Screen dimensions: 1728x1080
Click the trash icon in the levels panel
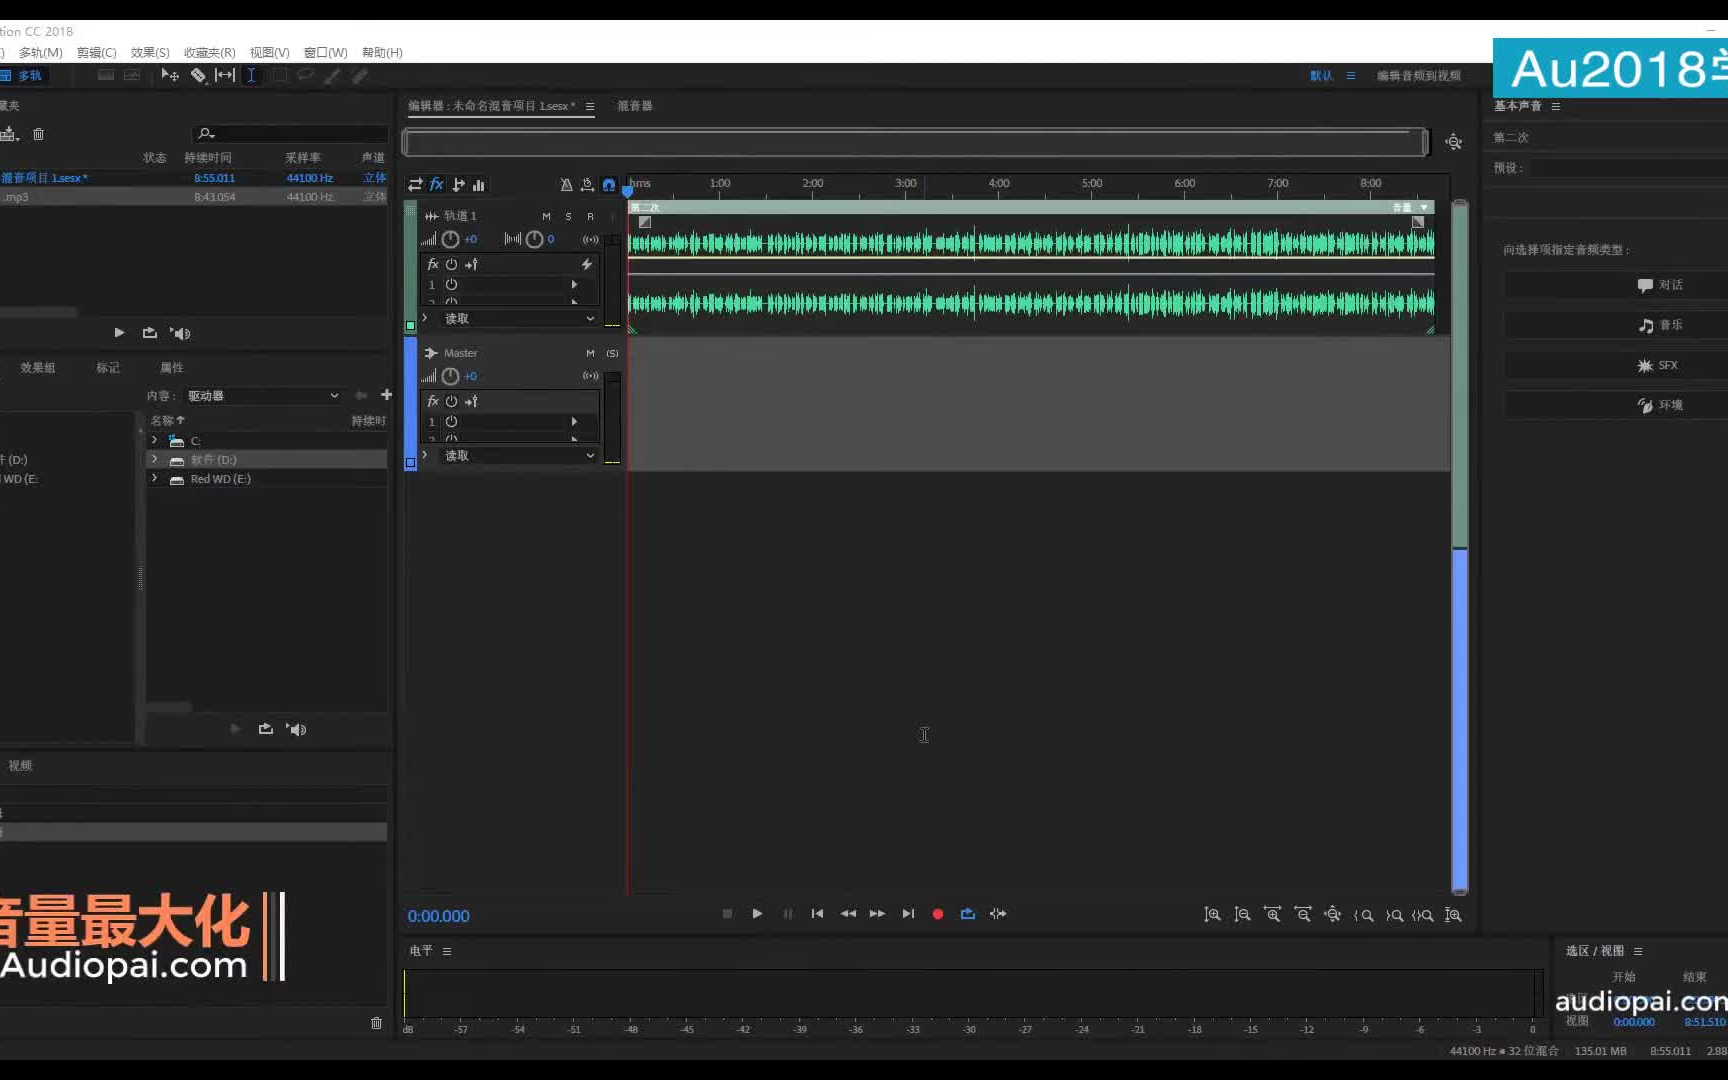(x=377, y=1023)
